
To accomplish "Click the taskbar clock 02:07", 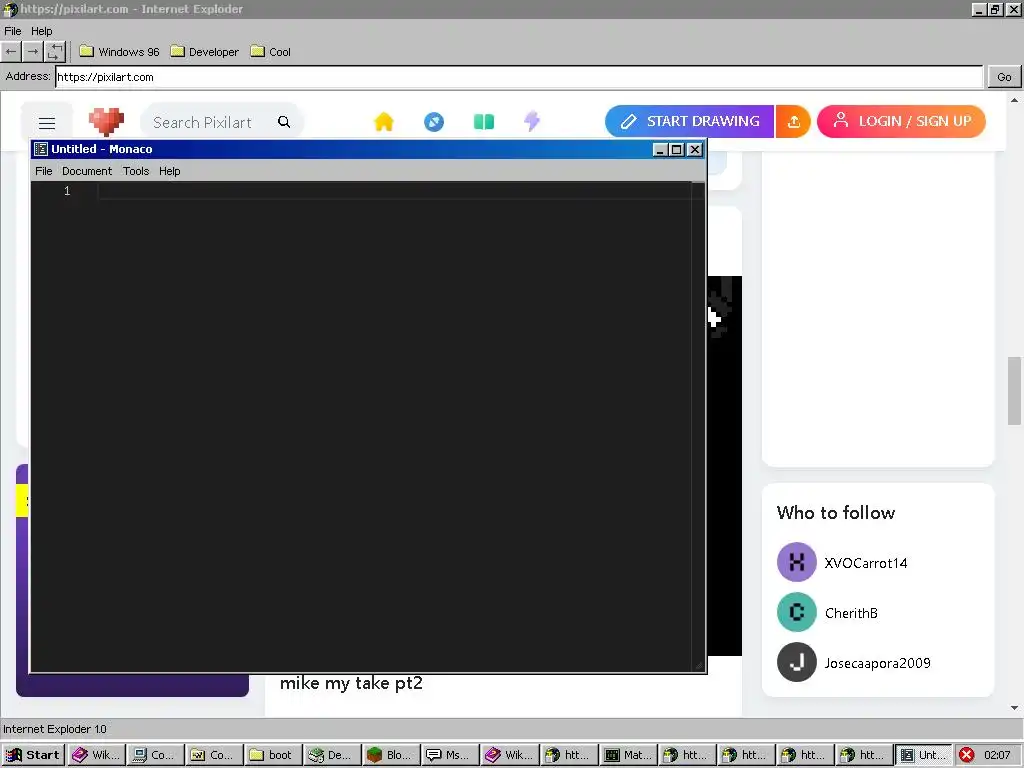I will click(x=997, y=755).
